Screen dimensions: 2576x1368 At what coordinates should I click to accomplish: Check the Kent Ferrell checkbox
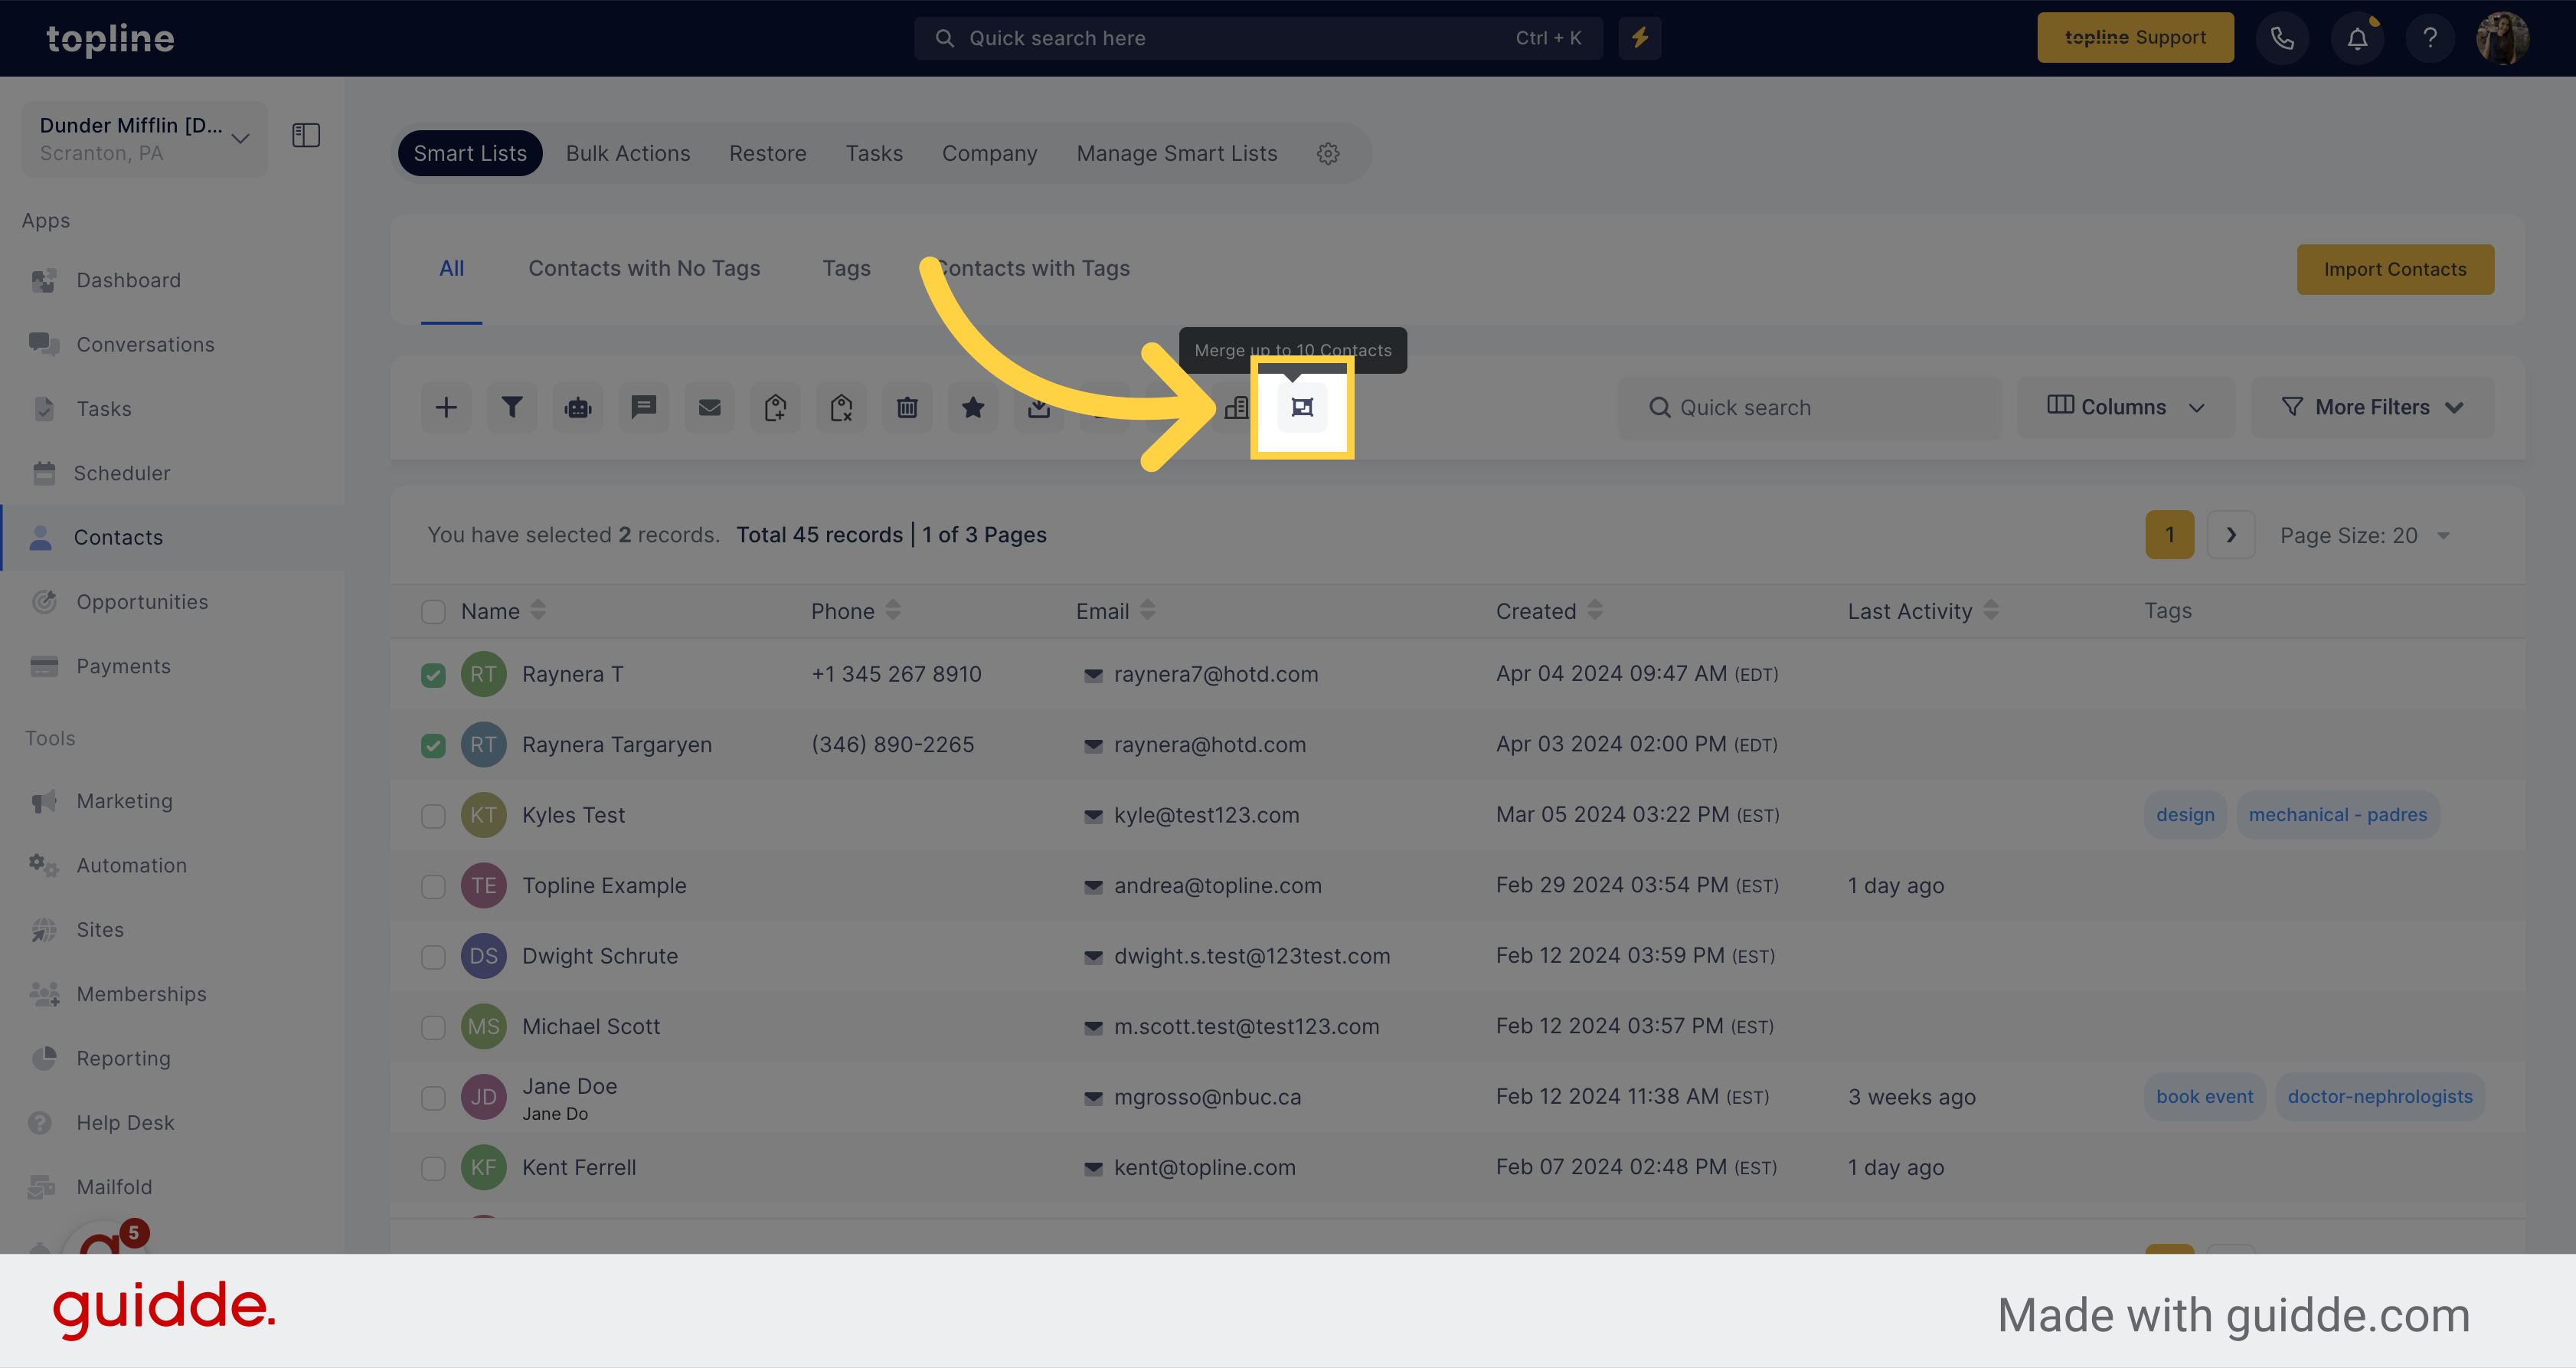[x=433, y=1168]
